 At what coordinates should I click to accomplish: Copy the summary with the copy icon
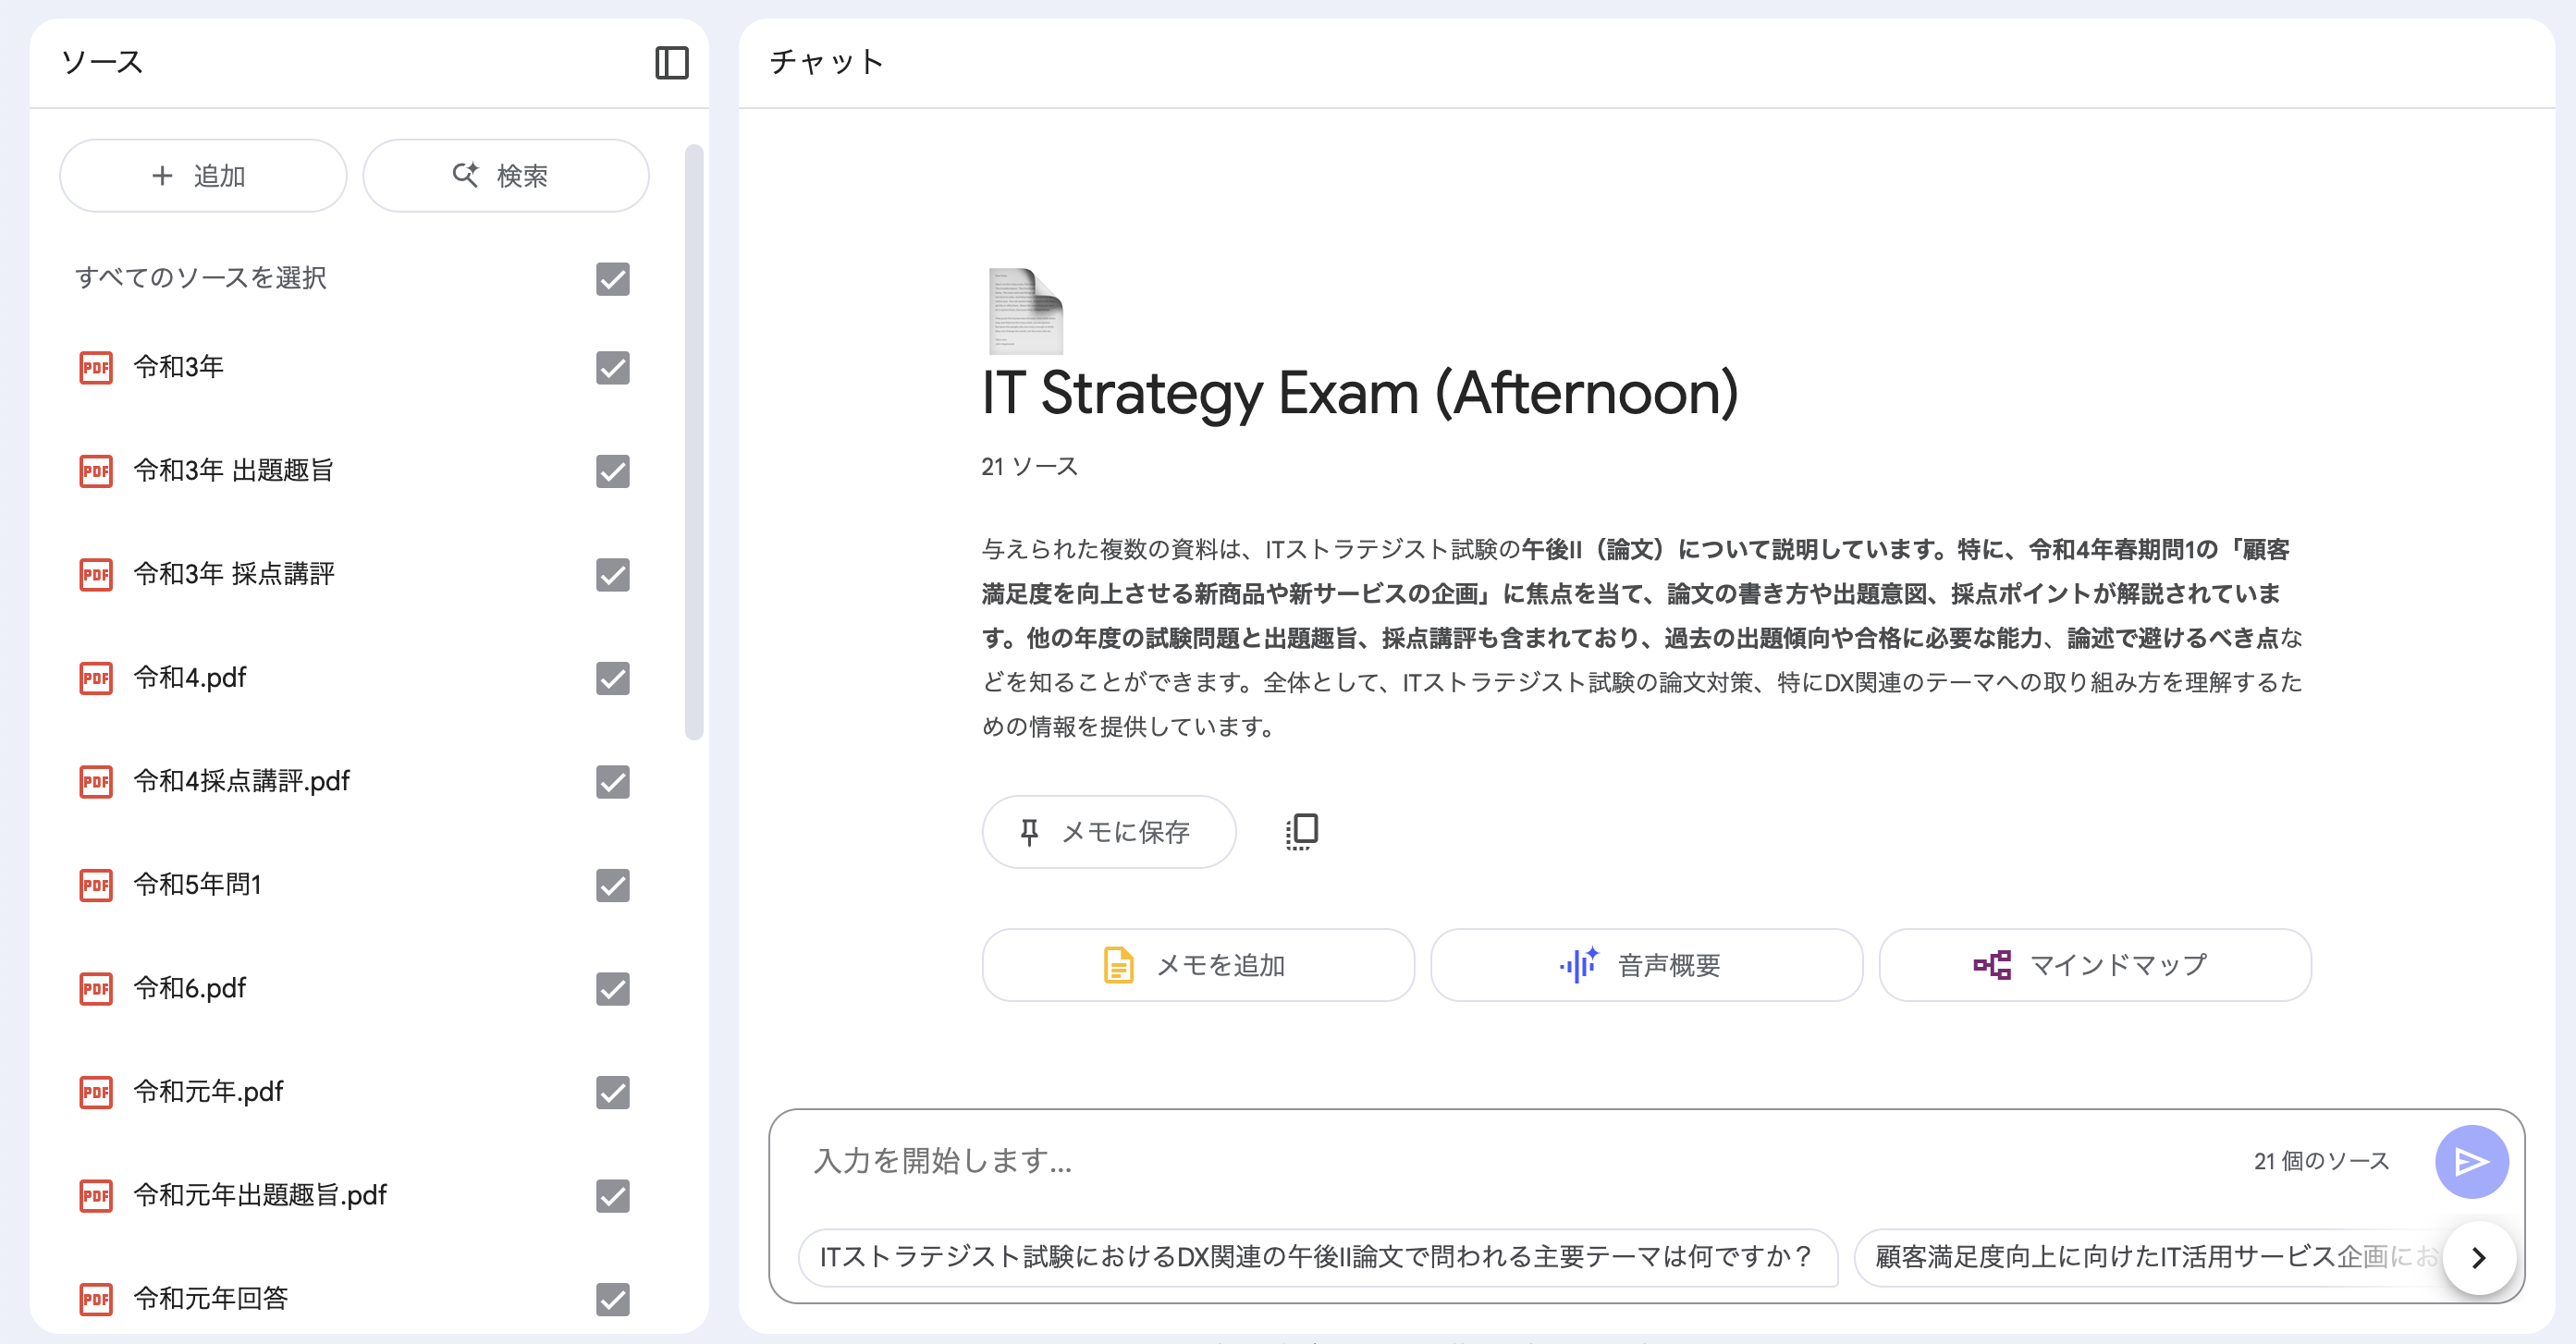[1301, 831]
